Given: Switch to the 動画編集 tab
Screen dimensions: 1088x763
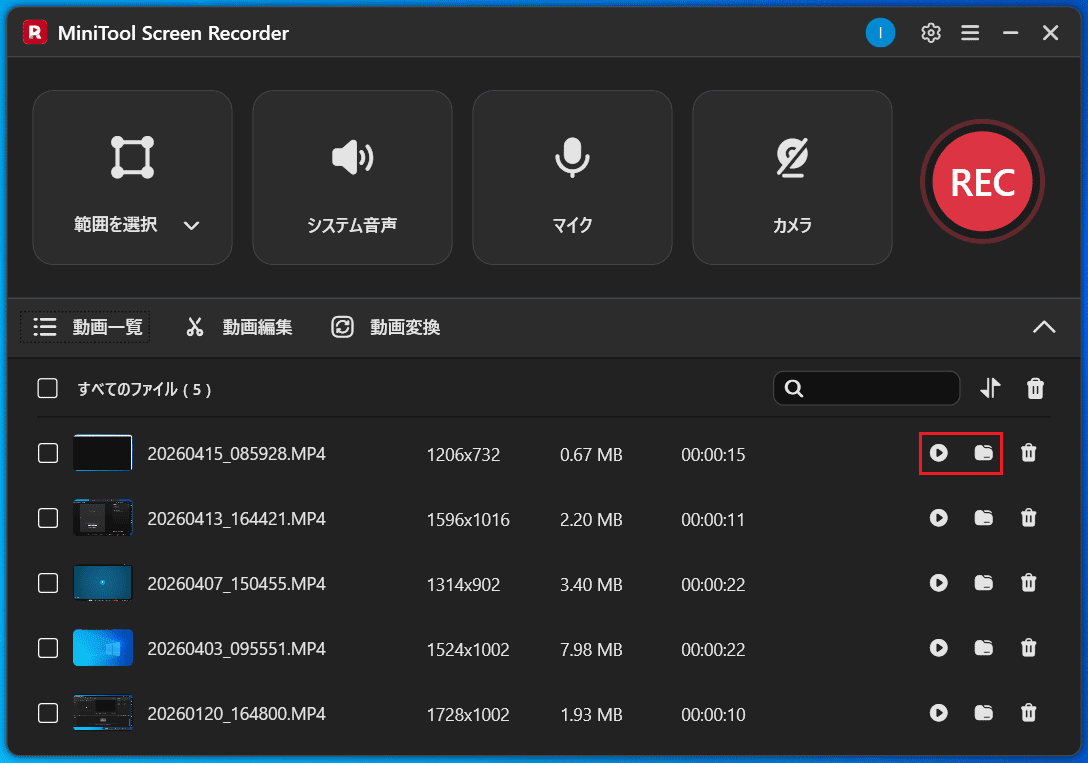Looking at the screenshot, I should click(239, 327).
